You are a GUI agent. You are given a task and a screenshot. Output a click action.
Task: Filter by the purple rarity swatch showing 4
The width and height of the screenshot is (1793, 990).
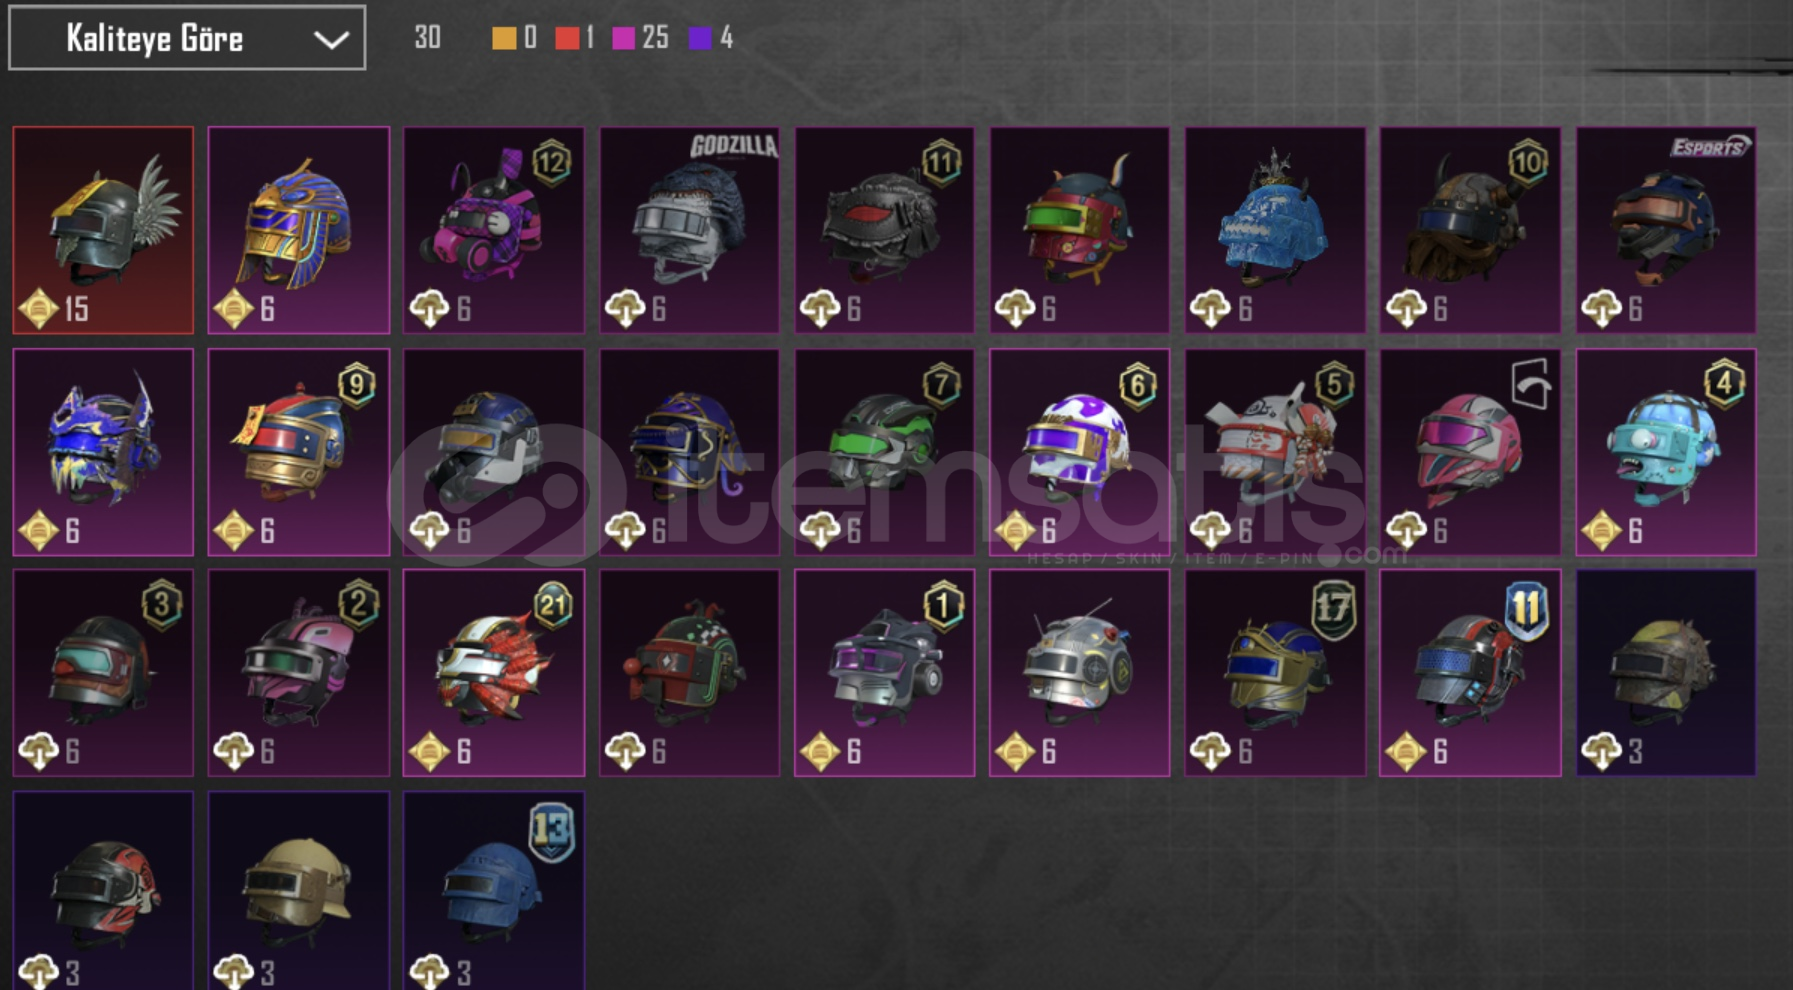700,38
